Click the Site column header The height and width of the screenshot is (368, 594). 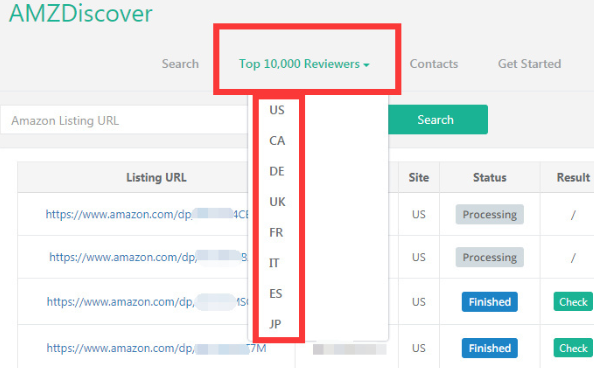(x=419, y=177)
